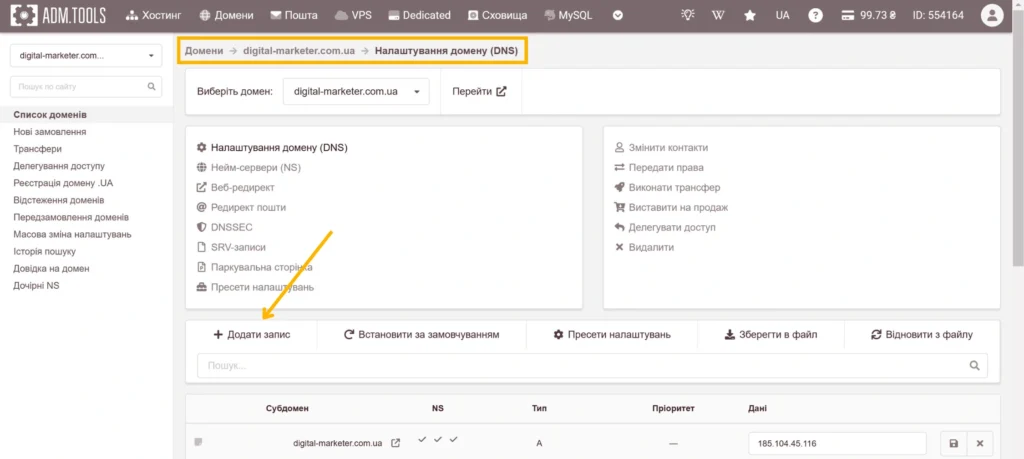Open the Пошта menu
The height and width of the screenshot is (459, 1024).
(x=294, y=15)
